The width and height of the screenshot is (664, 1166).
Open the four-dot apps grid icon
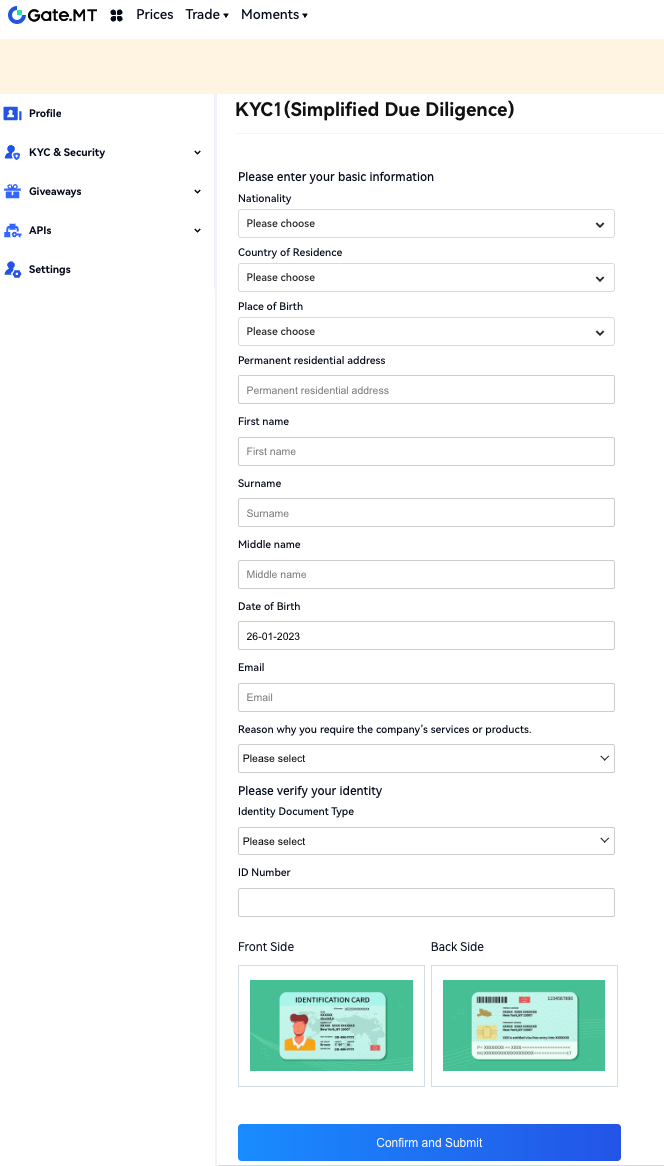tap(117, 15)
